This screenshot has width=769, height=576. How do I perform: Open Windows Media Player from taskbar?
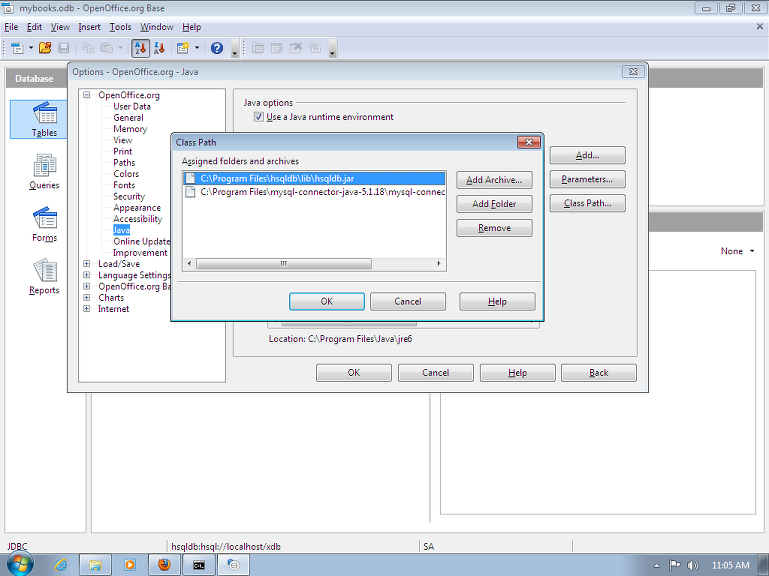pos(130,565)
